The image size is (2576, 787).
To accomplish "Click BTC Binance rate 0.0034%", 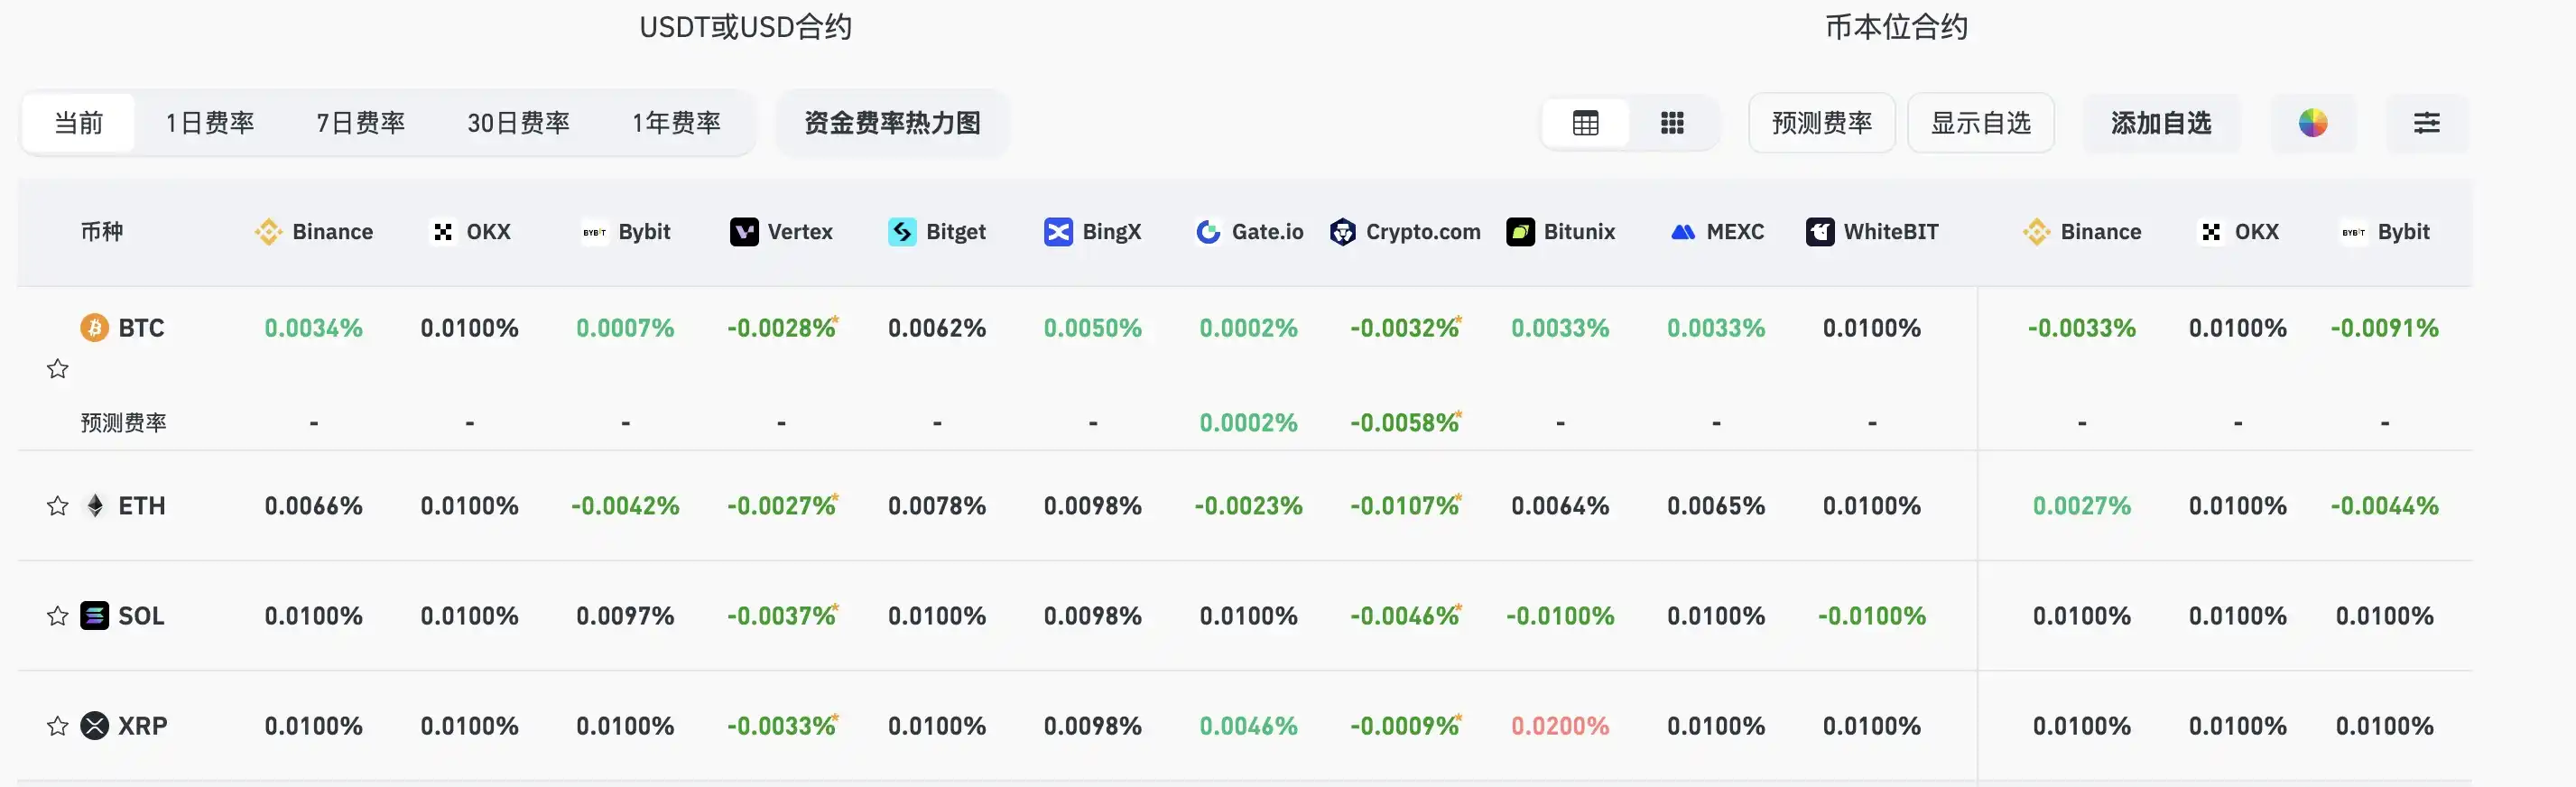I will (x=313, y=328).
